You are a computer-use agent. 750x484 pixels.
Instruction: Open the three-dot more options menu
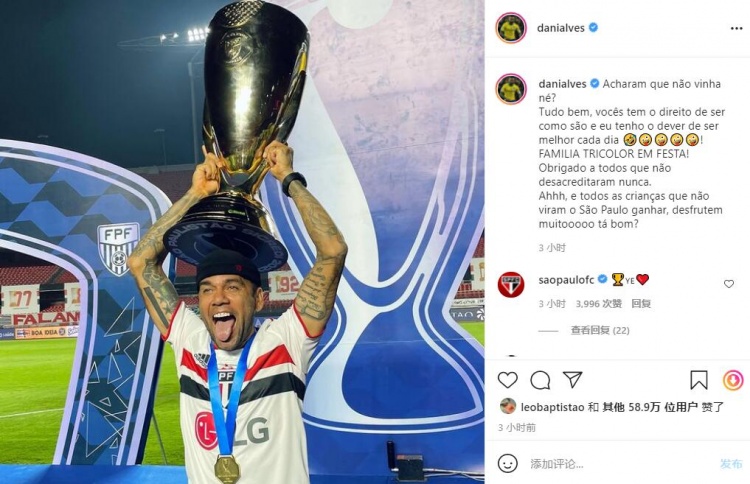click(737, 29)
